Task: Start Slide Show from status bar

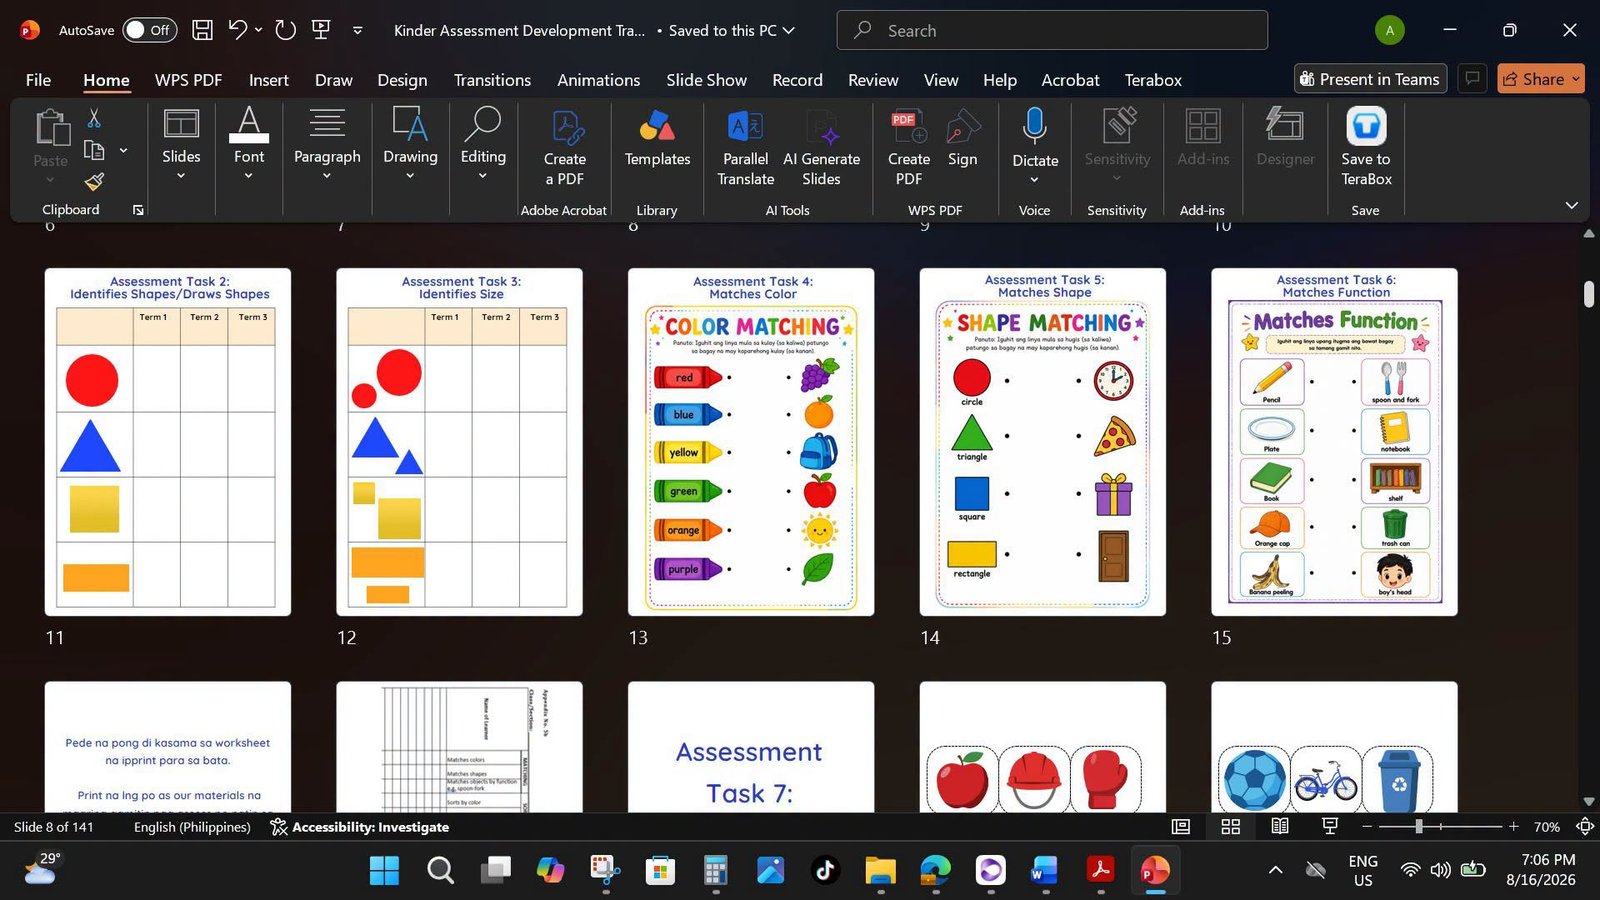Action: coord(1330,827)
